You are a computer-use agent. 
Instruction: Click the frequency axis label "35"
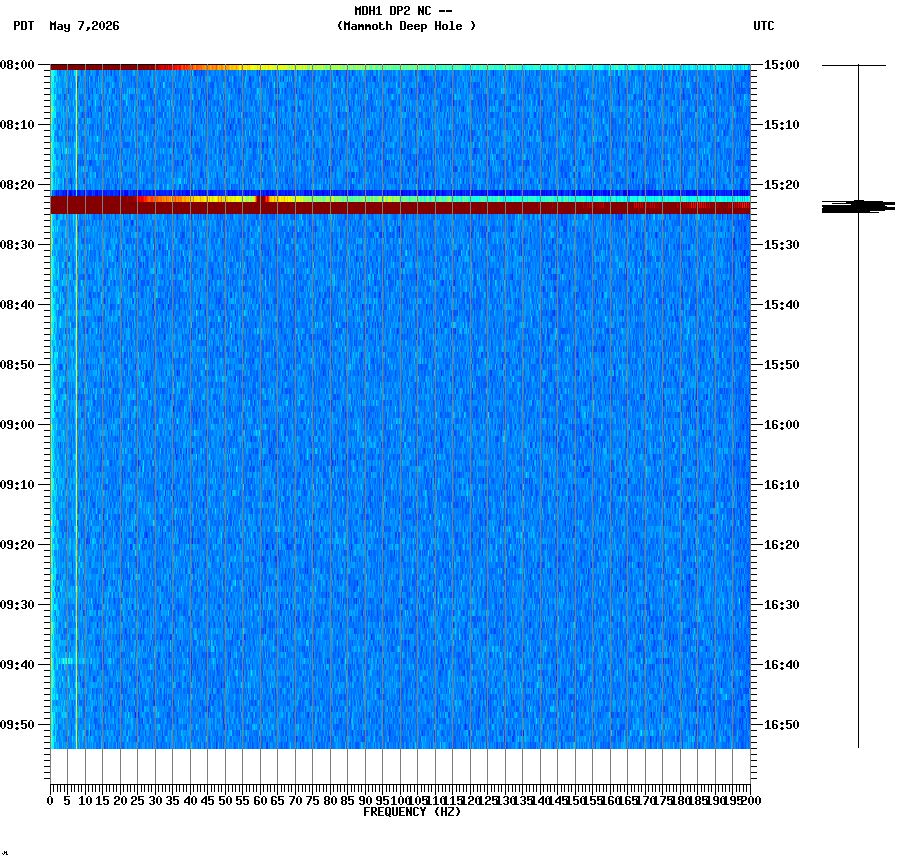point(173,801)
